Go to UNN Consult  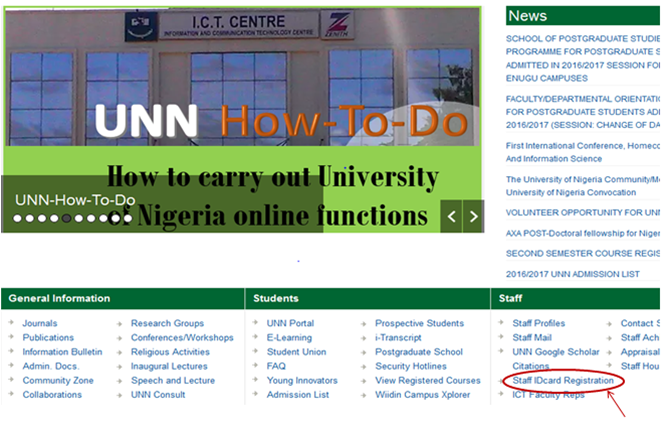click(158, 395)
